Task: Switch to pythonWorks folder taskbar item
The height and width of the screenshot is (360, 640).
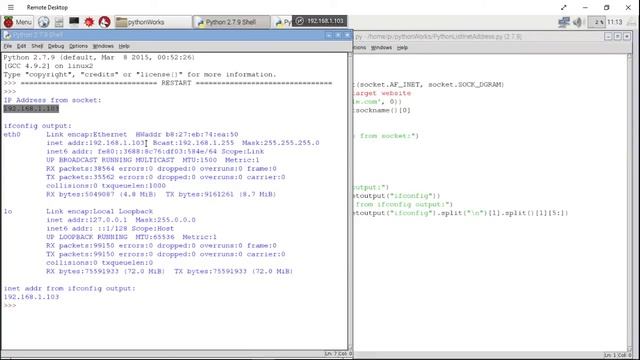Action: click(153, 22)
